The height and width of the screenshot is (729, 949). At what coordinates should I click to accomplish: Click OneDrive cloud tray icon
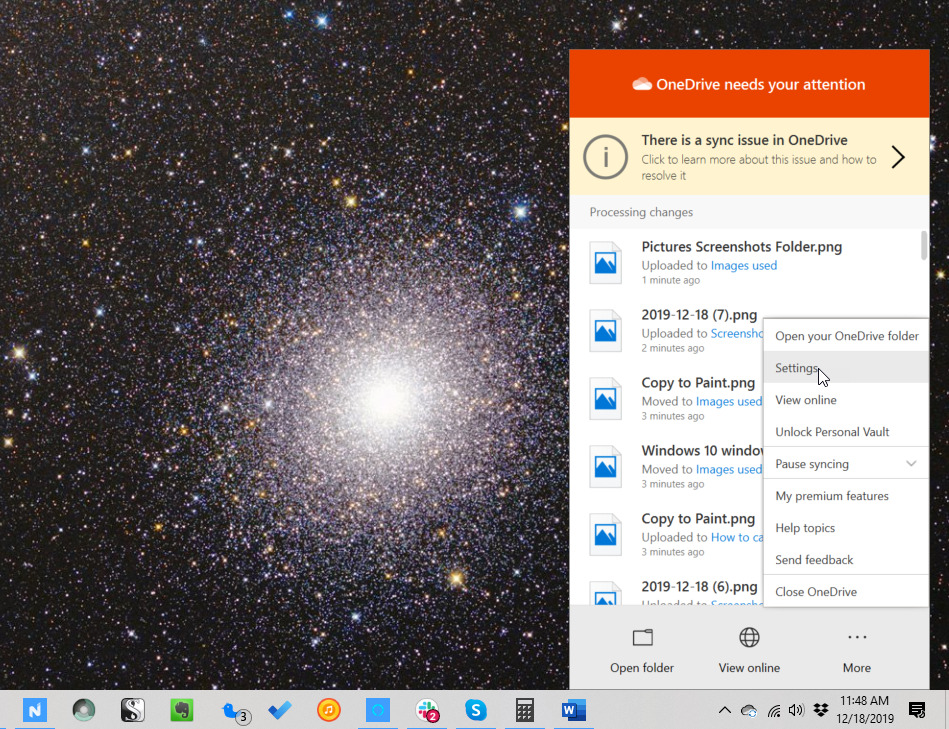[749, 710]
